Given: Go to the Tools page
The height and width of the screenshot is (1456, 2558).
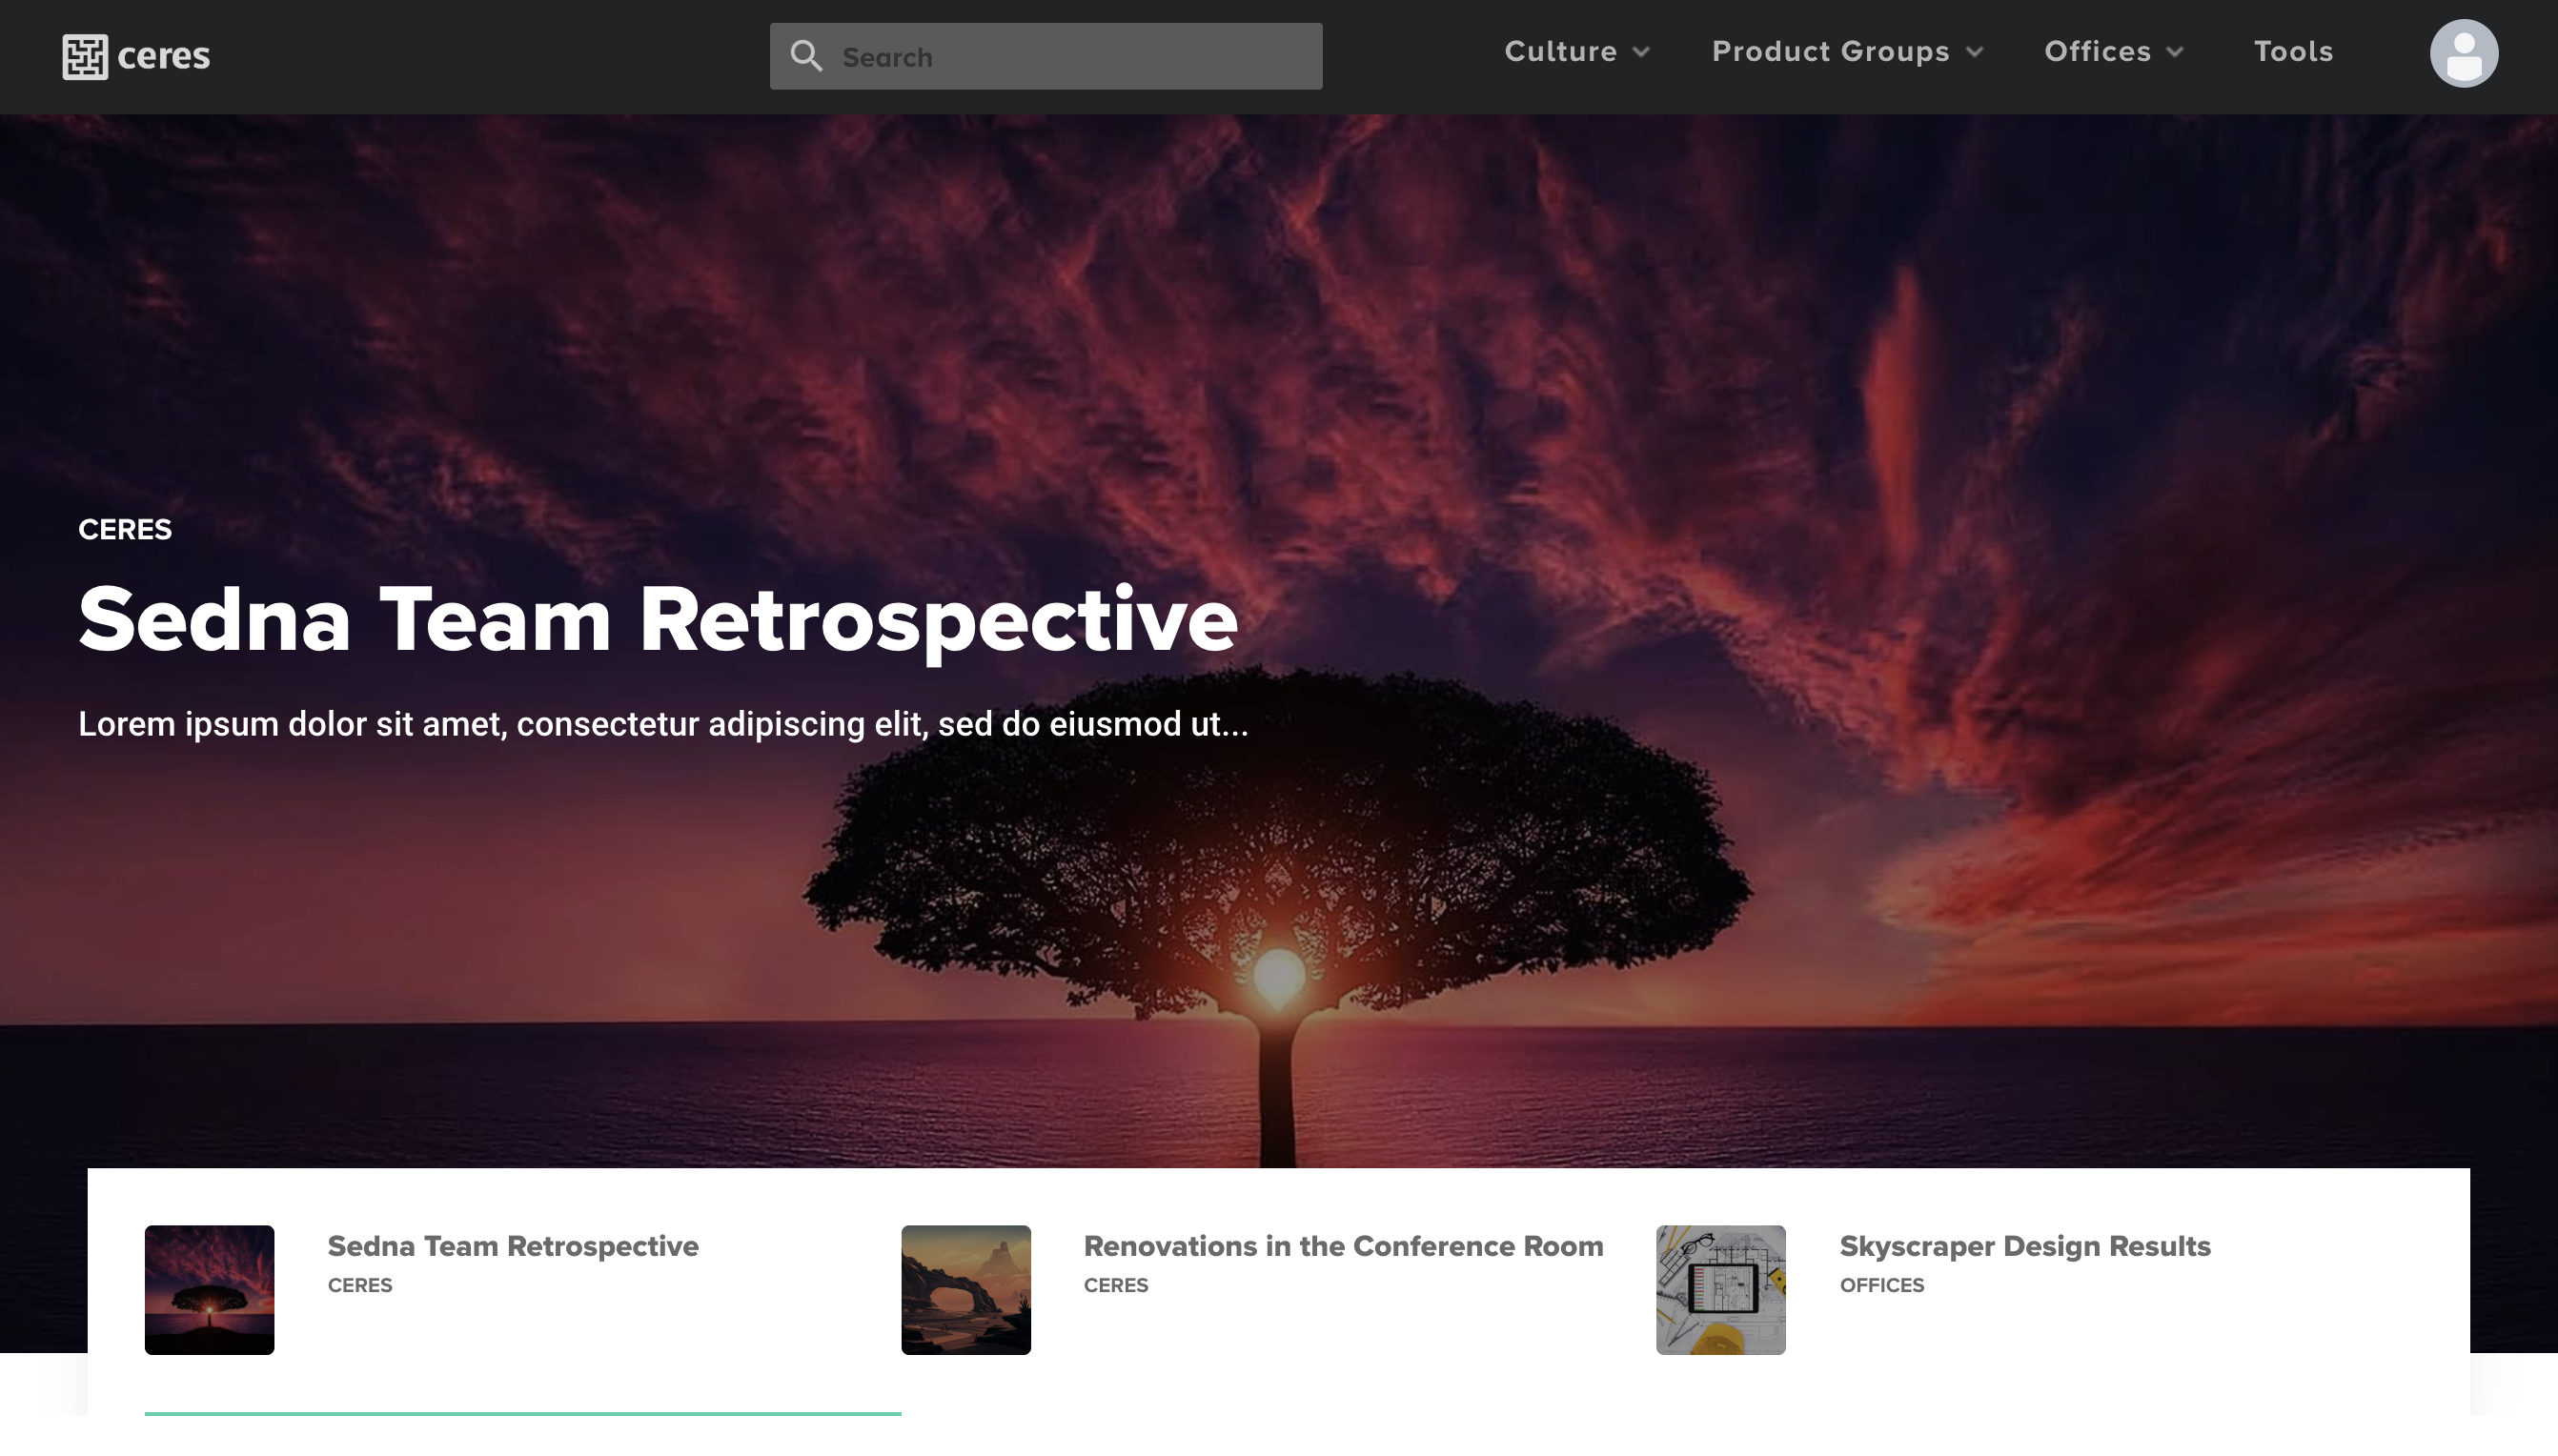Looking at the screenshot, I should [x=2293, y=51].
